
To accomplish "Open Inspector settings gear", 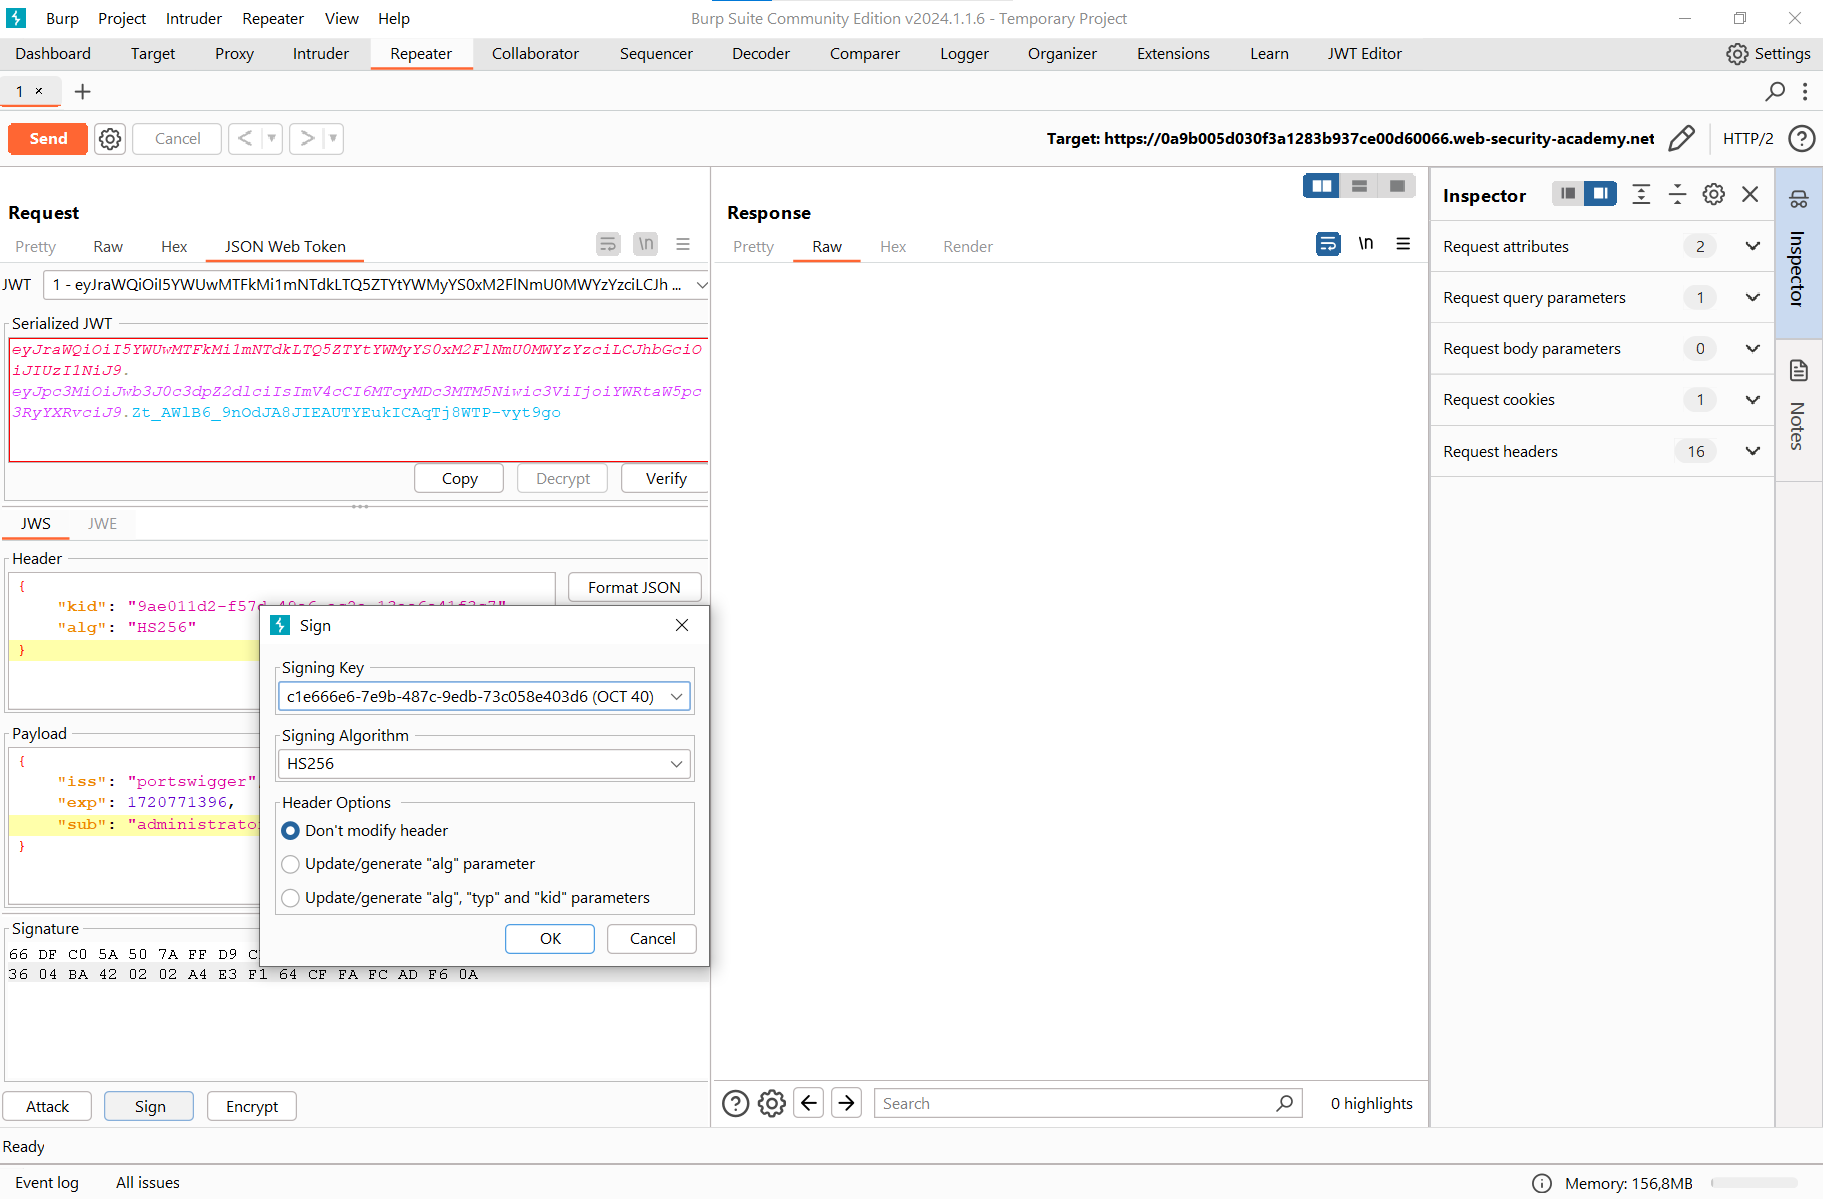I will coord(1714,194).
